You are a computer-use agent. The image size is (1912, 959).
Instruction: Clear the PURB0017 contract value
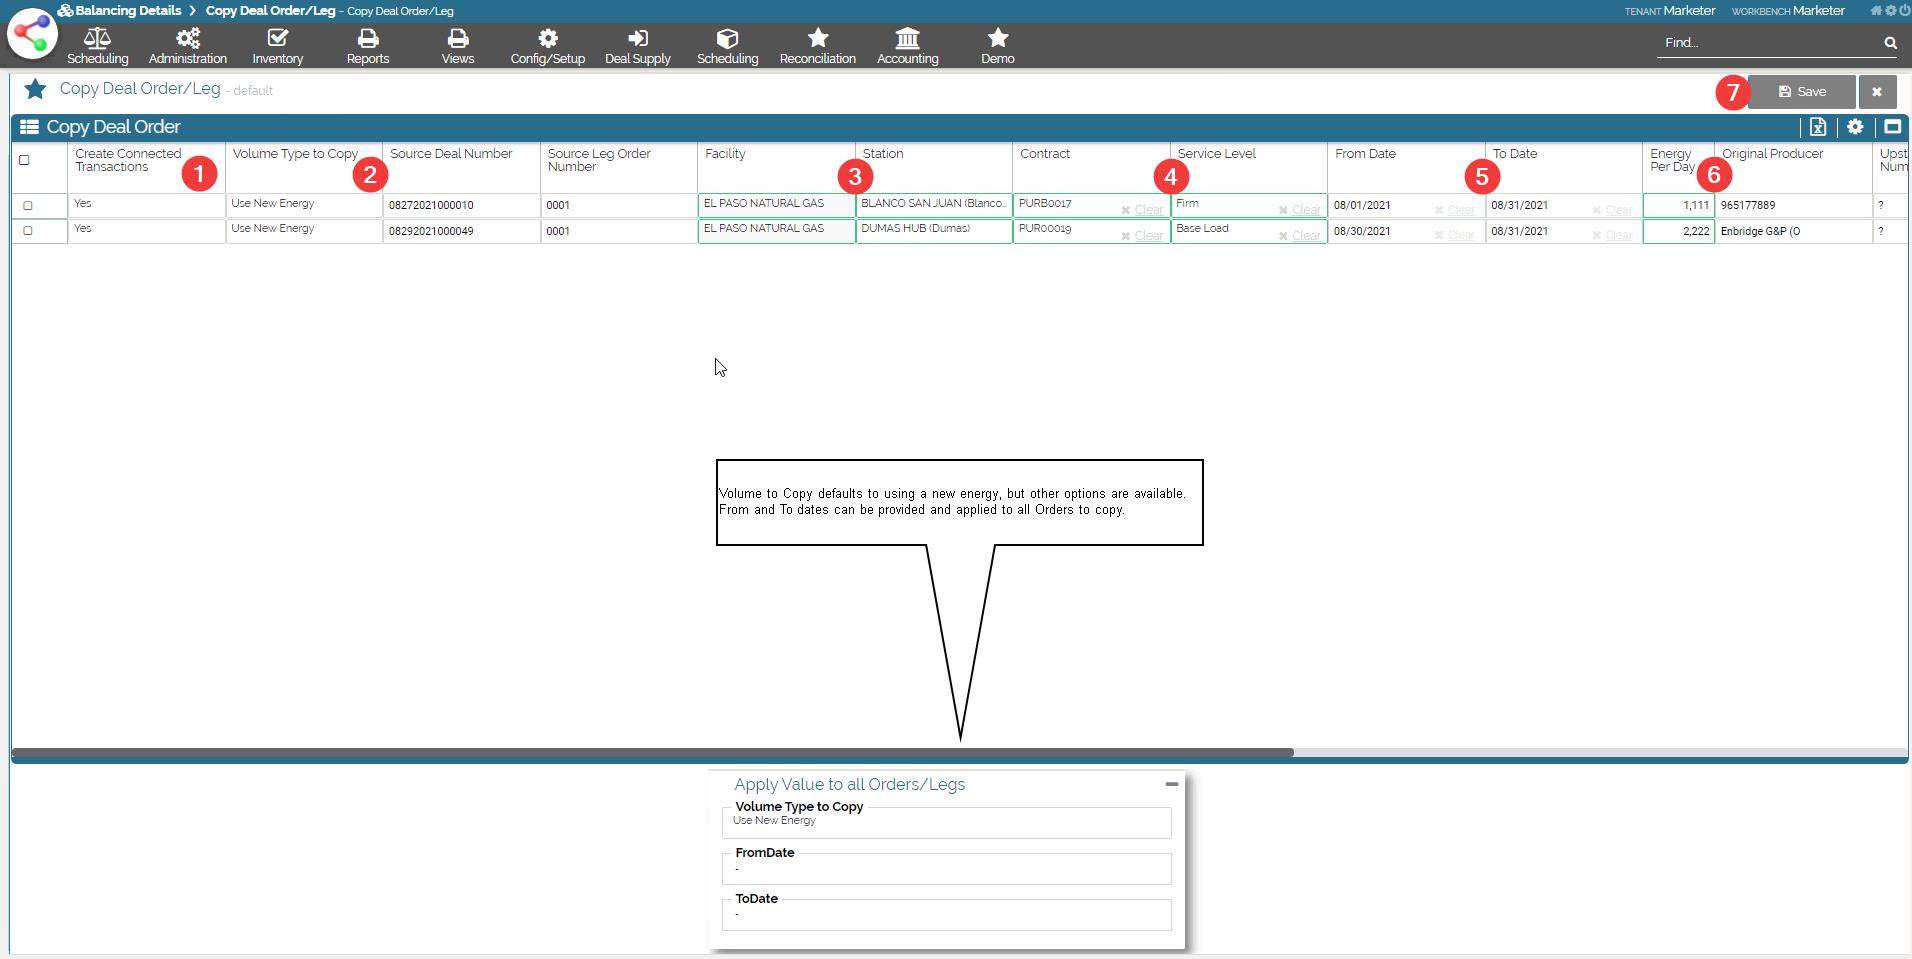pos(1142,210)
